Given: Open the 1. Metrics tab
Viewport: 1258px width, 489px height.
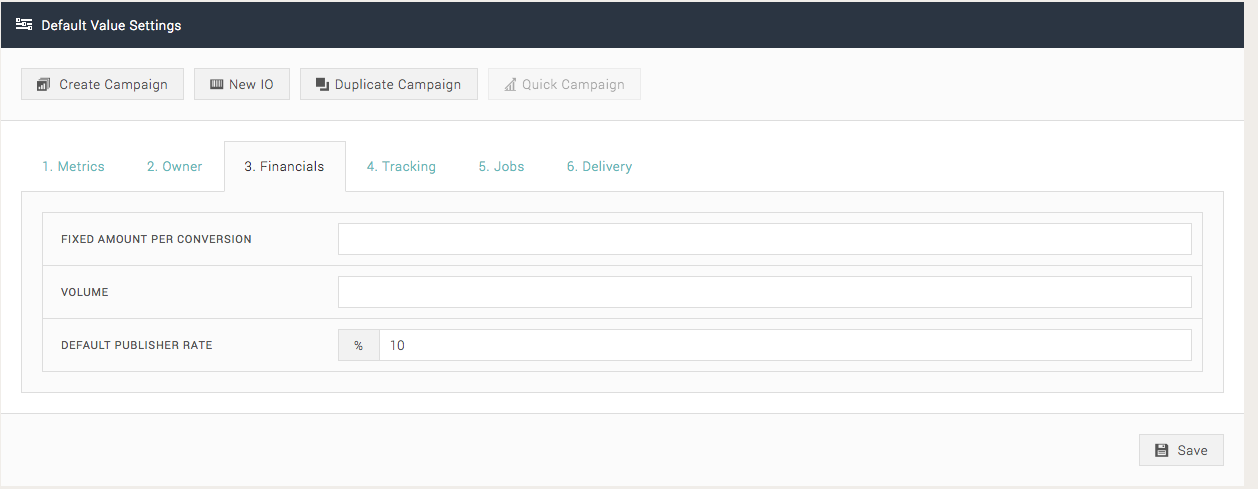Looking at the screenshot, I should click(73, 167).
